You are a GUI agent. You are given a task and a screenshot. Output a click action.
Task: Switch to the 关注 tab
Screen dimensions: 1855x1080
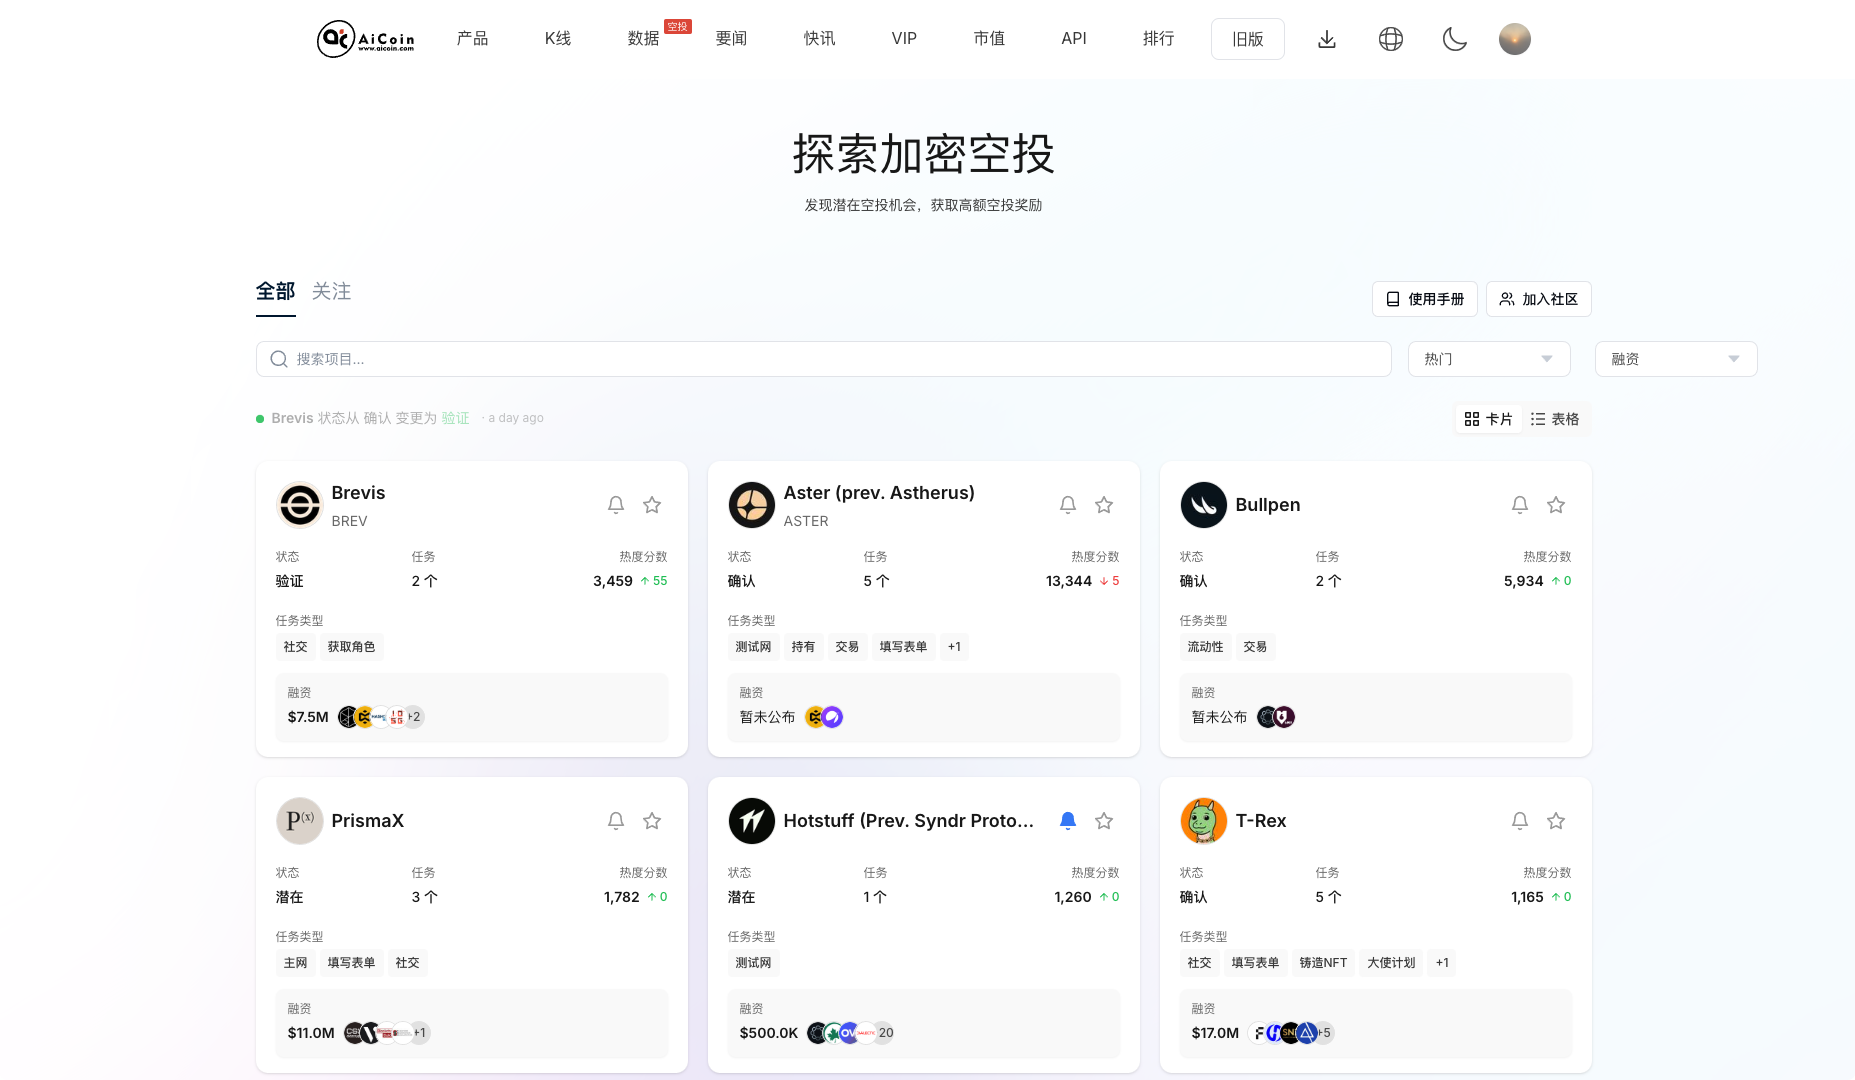click(x=331, y=291)
